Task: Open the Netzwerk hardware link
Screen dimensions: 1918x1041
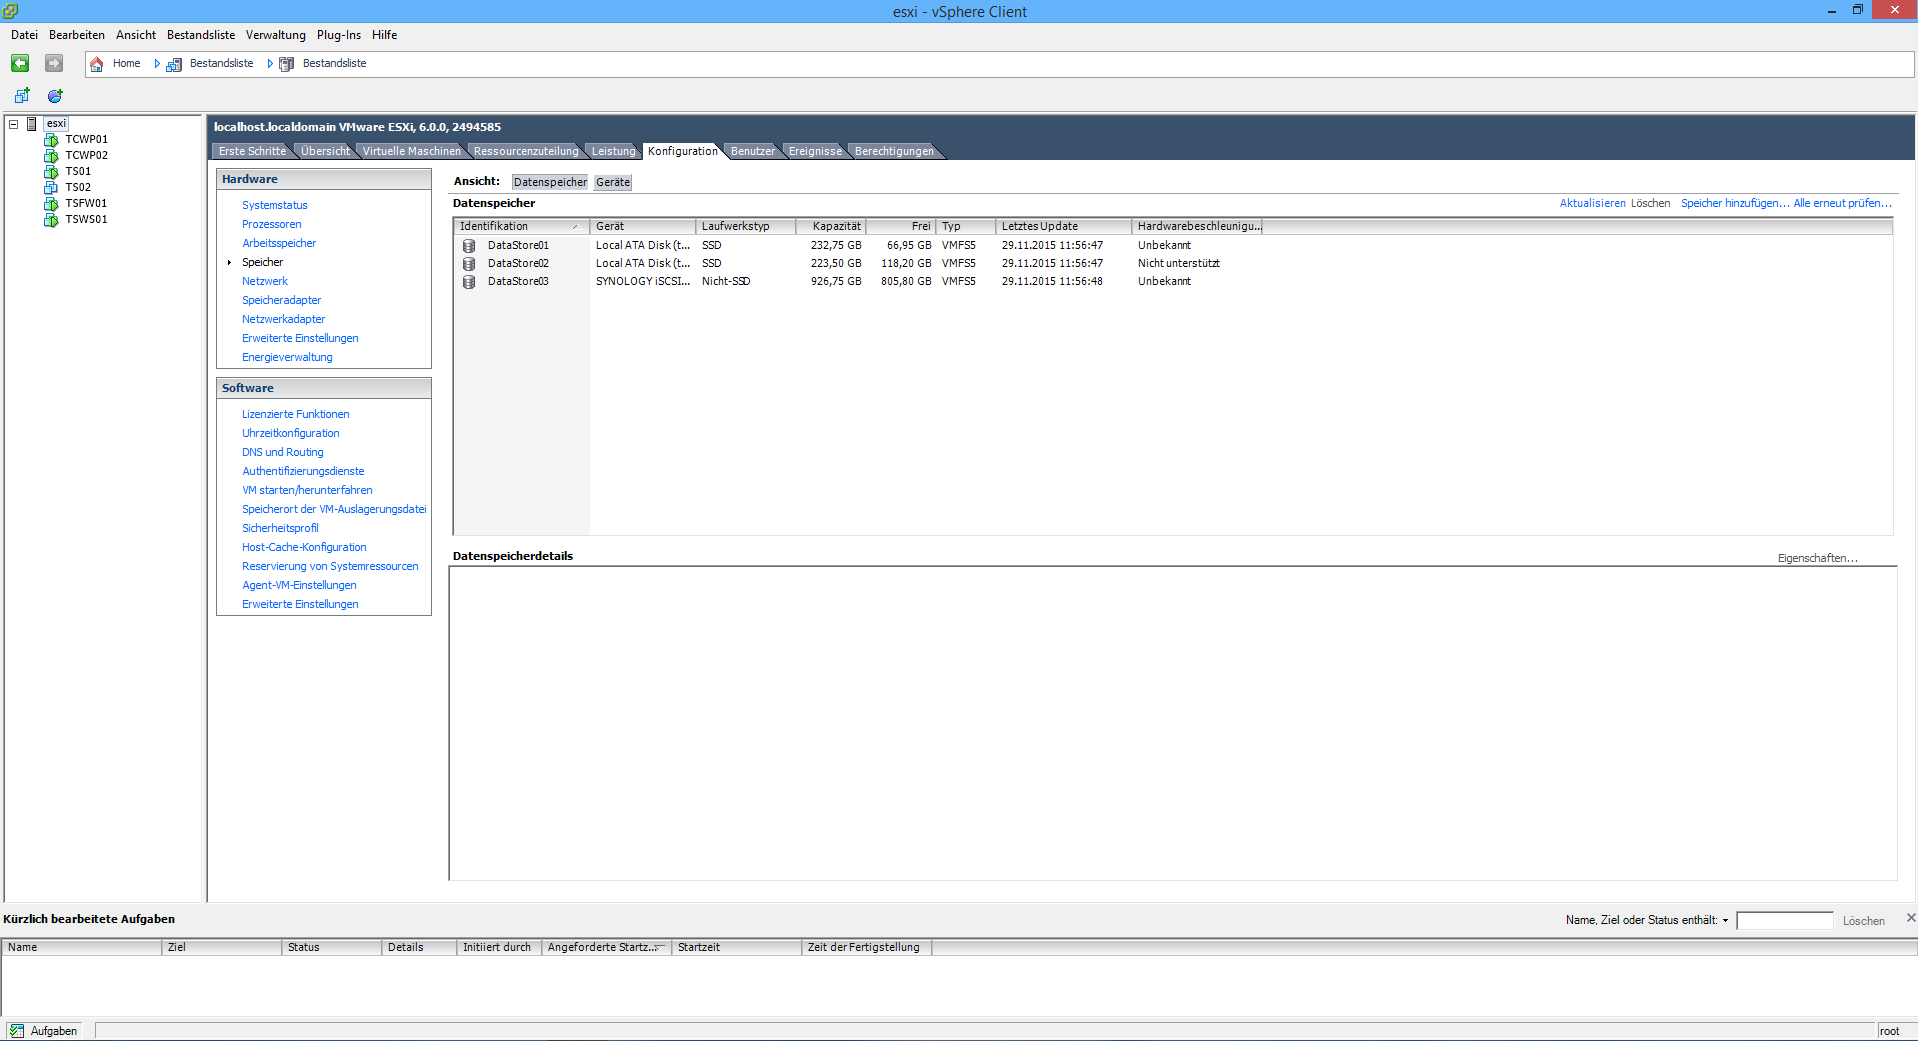Action: 265,281
